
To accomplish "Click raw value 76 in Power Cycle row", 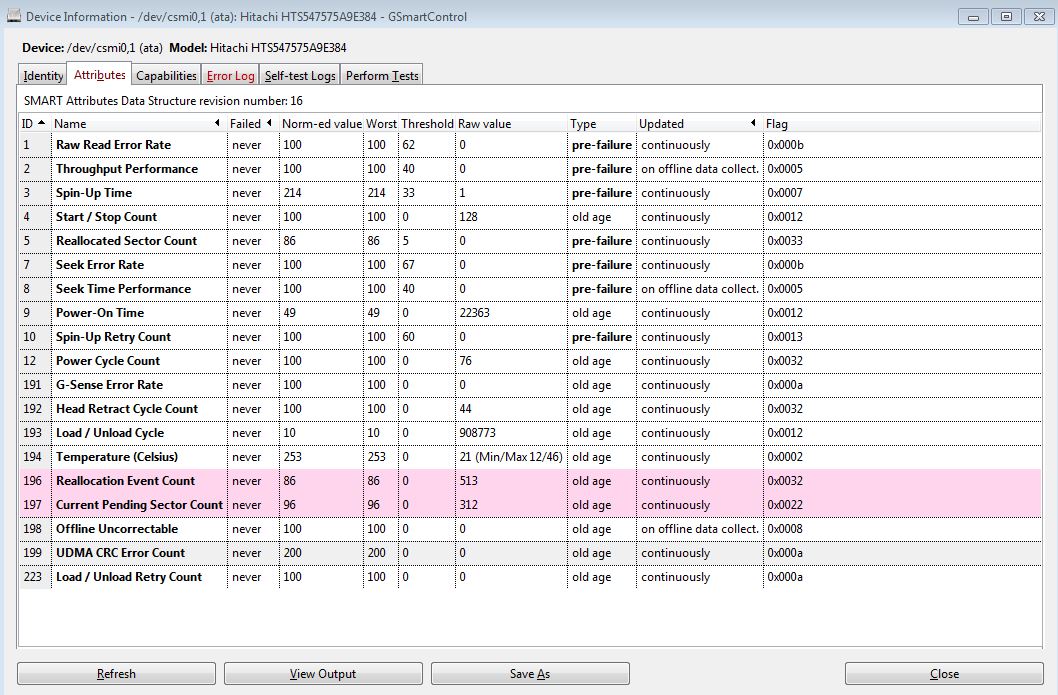I will (x=466, y=361).
